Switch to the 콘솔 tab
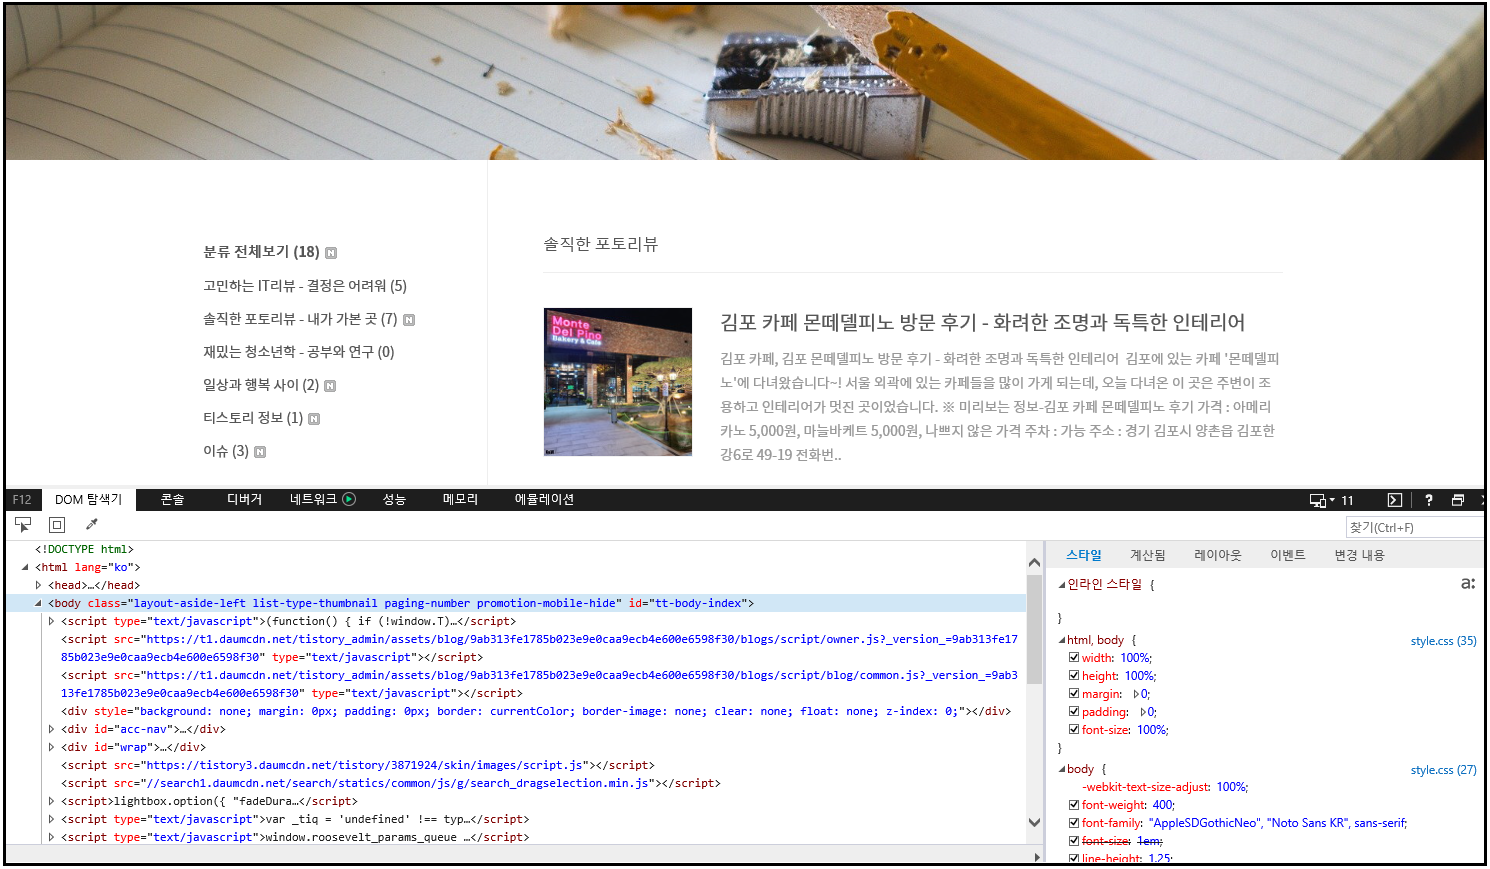 click(x=172, y=499)
